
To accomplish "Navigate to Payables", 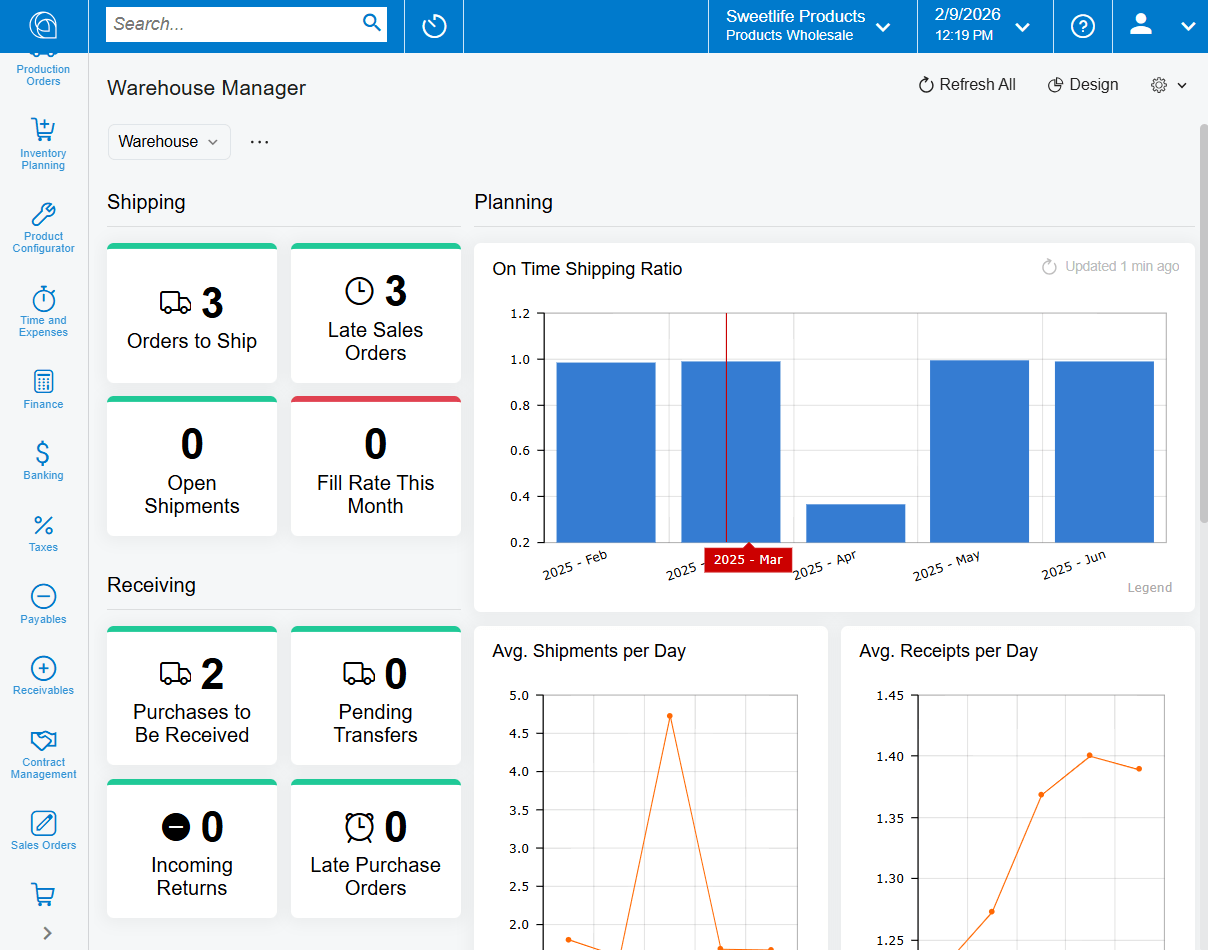I will (43, 603).
